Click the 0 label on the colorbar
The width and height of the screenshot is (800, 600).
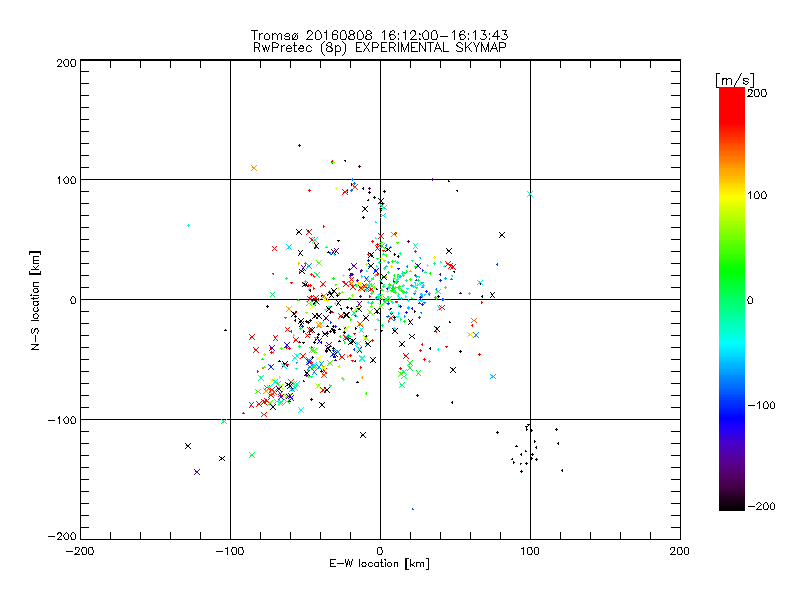pyautogui.click(x=750, y=300)
